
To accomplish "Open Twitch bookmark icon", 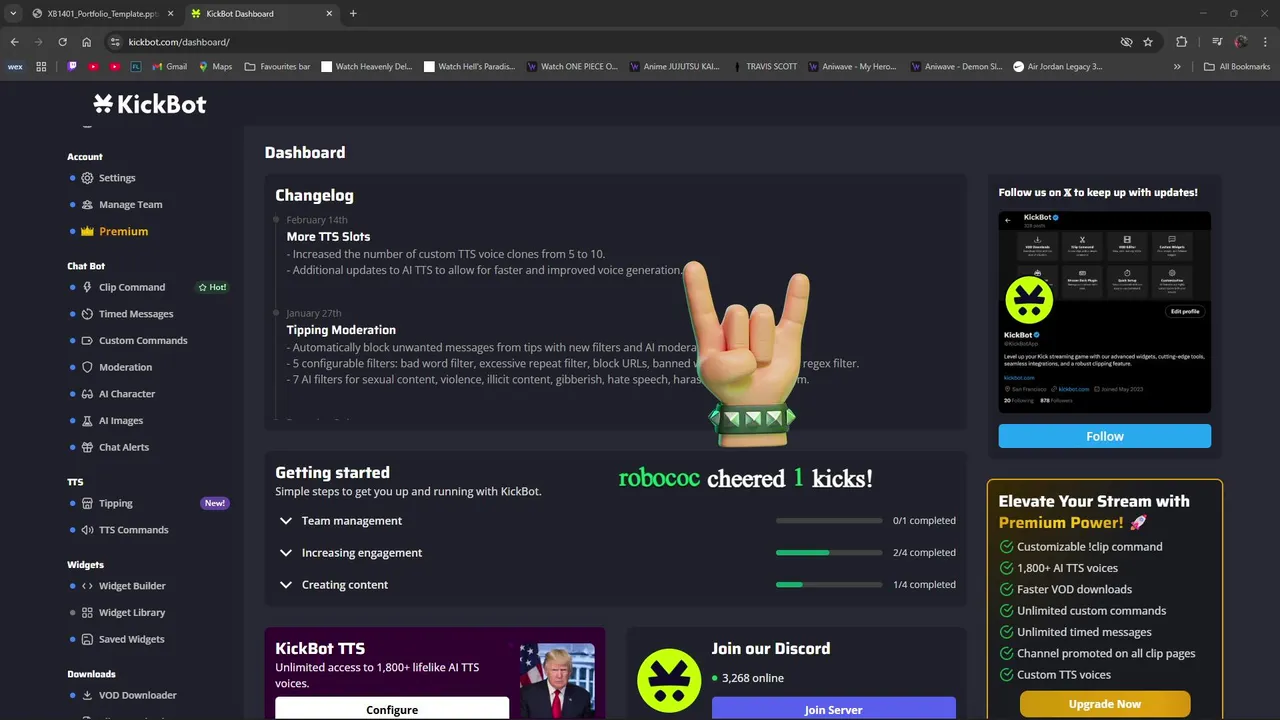I will [72, 67].
